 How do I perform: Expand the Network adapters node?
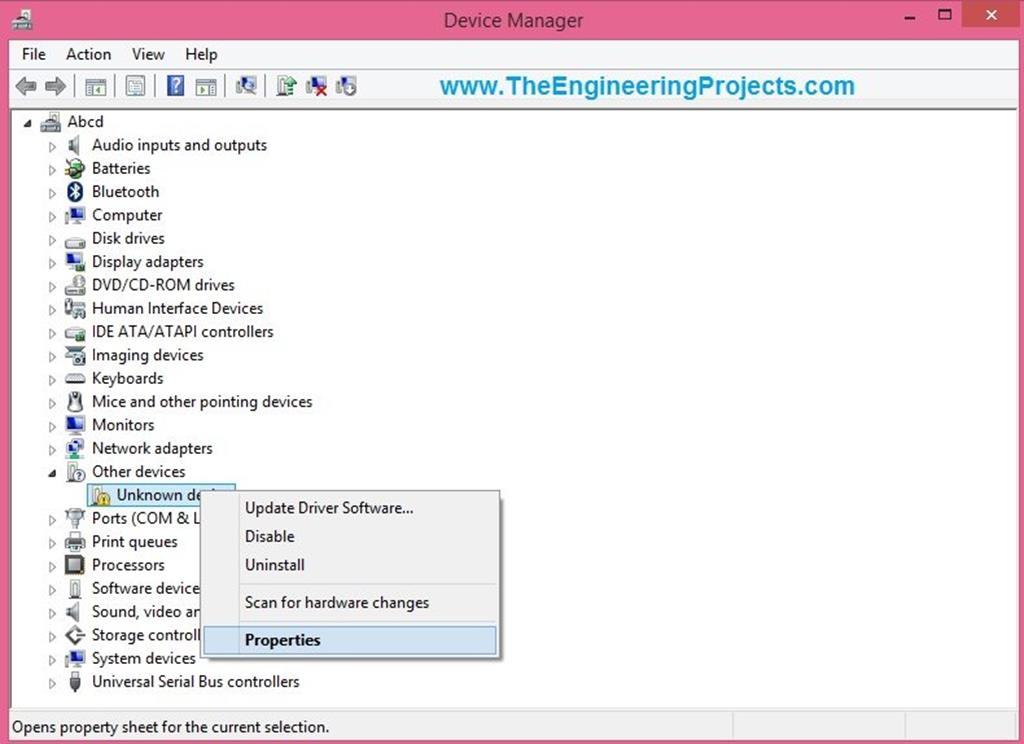[x=52, y=448]
